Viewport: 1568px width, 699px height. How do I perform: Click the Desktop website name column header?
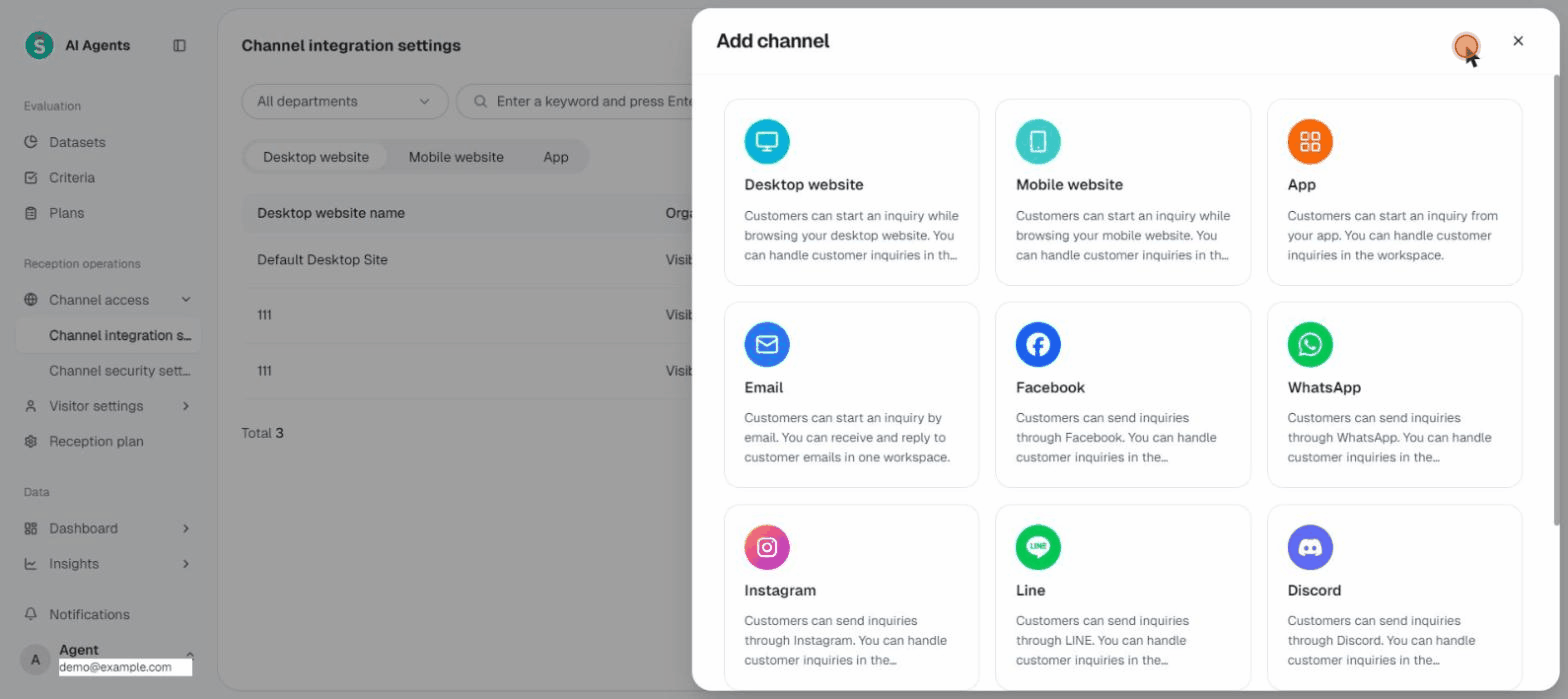331,213
